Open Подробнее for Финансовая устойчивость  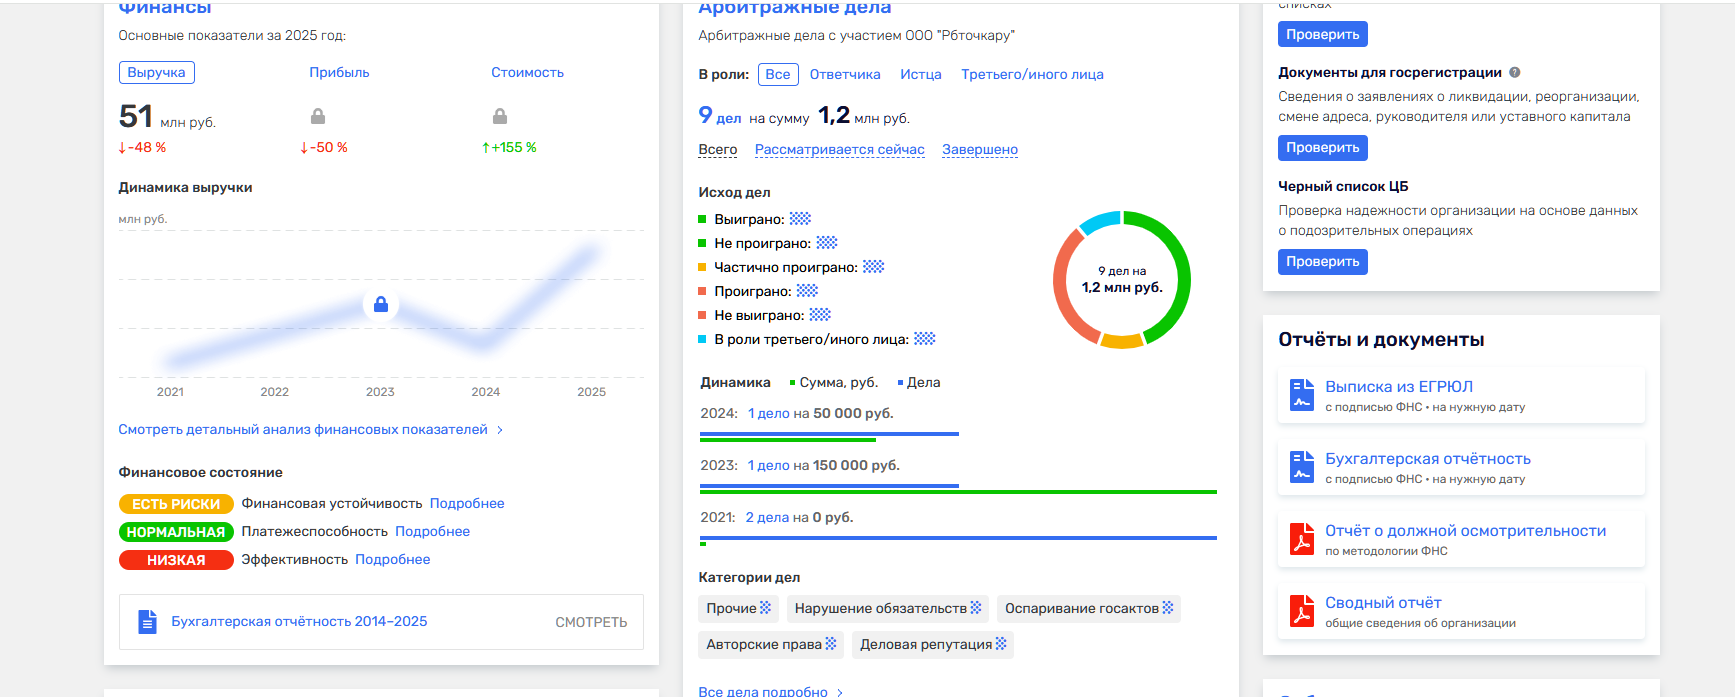tap(467, 504)
